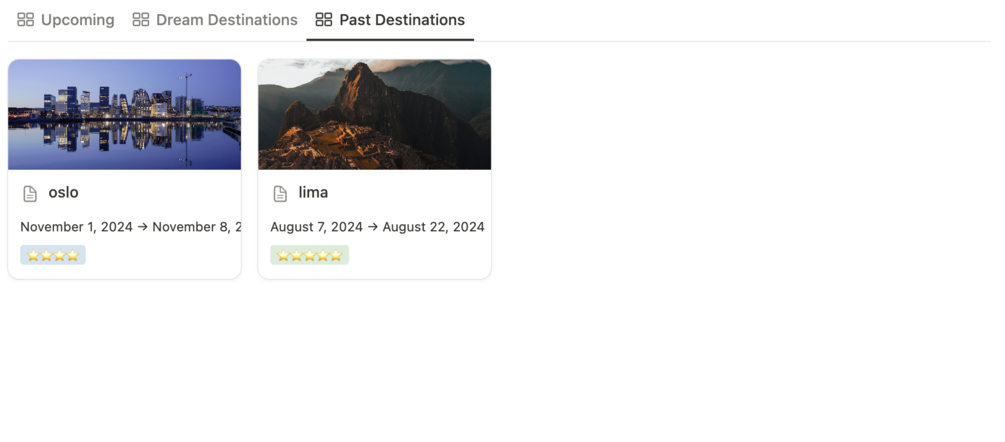Select the Past Destinations tab label
Image resolution: width=1005 pixels, height=442 pixels.
pyautogui.click(x=402, y=20)
